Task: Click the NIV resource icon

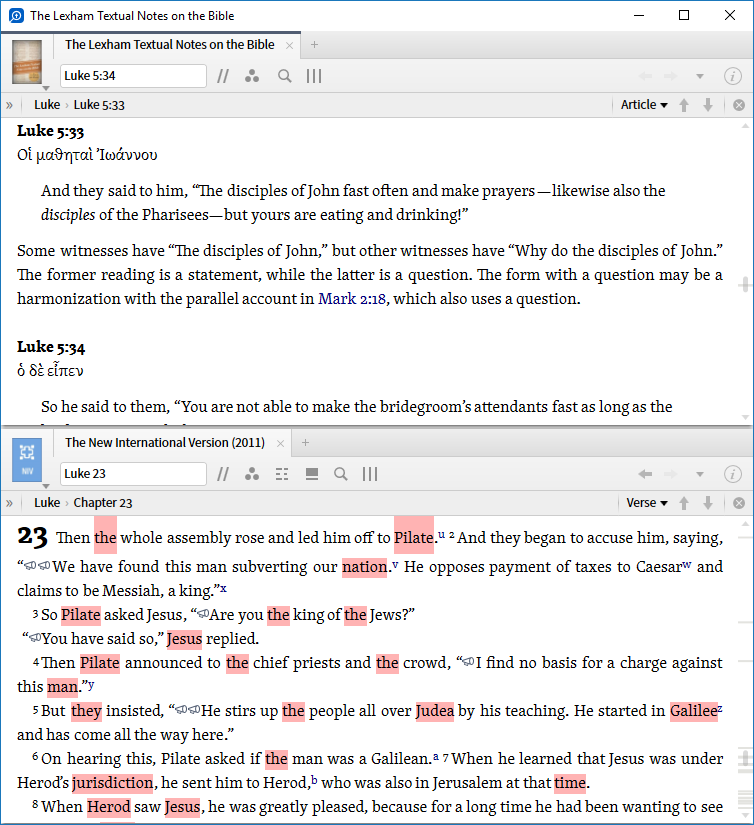Action: 27,459
